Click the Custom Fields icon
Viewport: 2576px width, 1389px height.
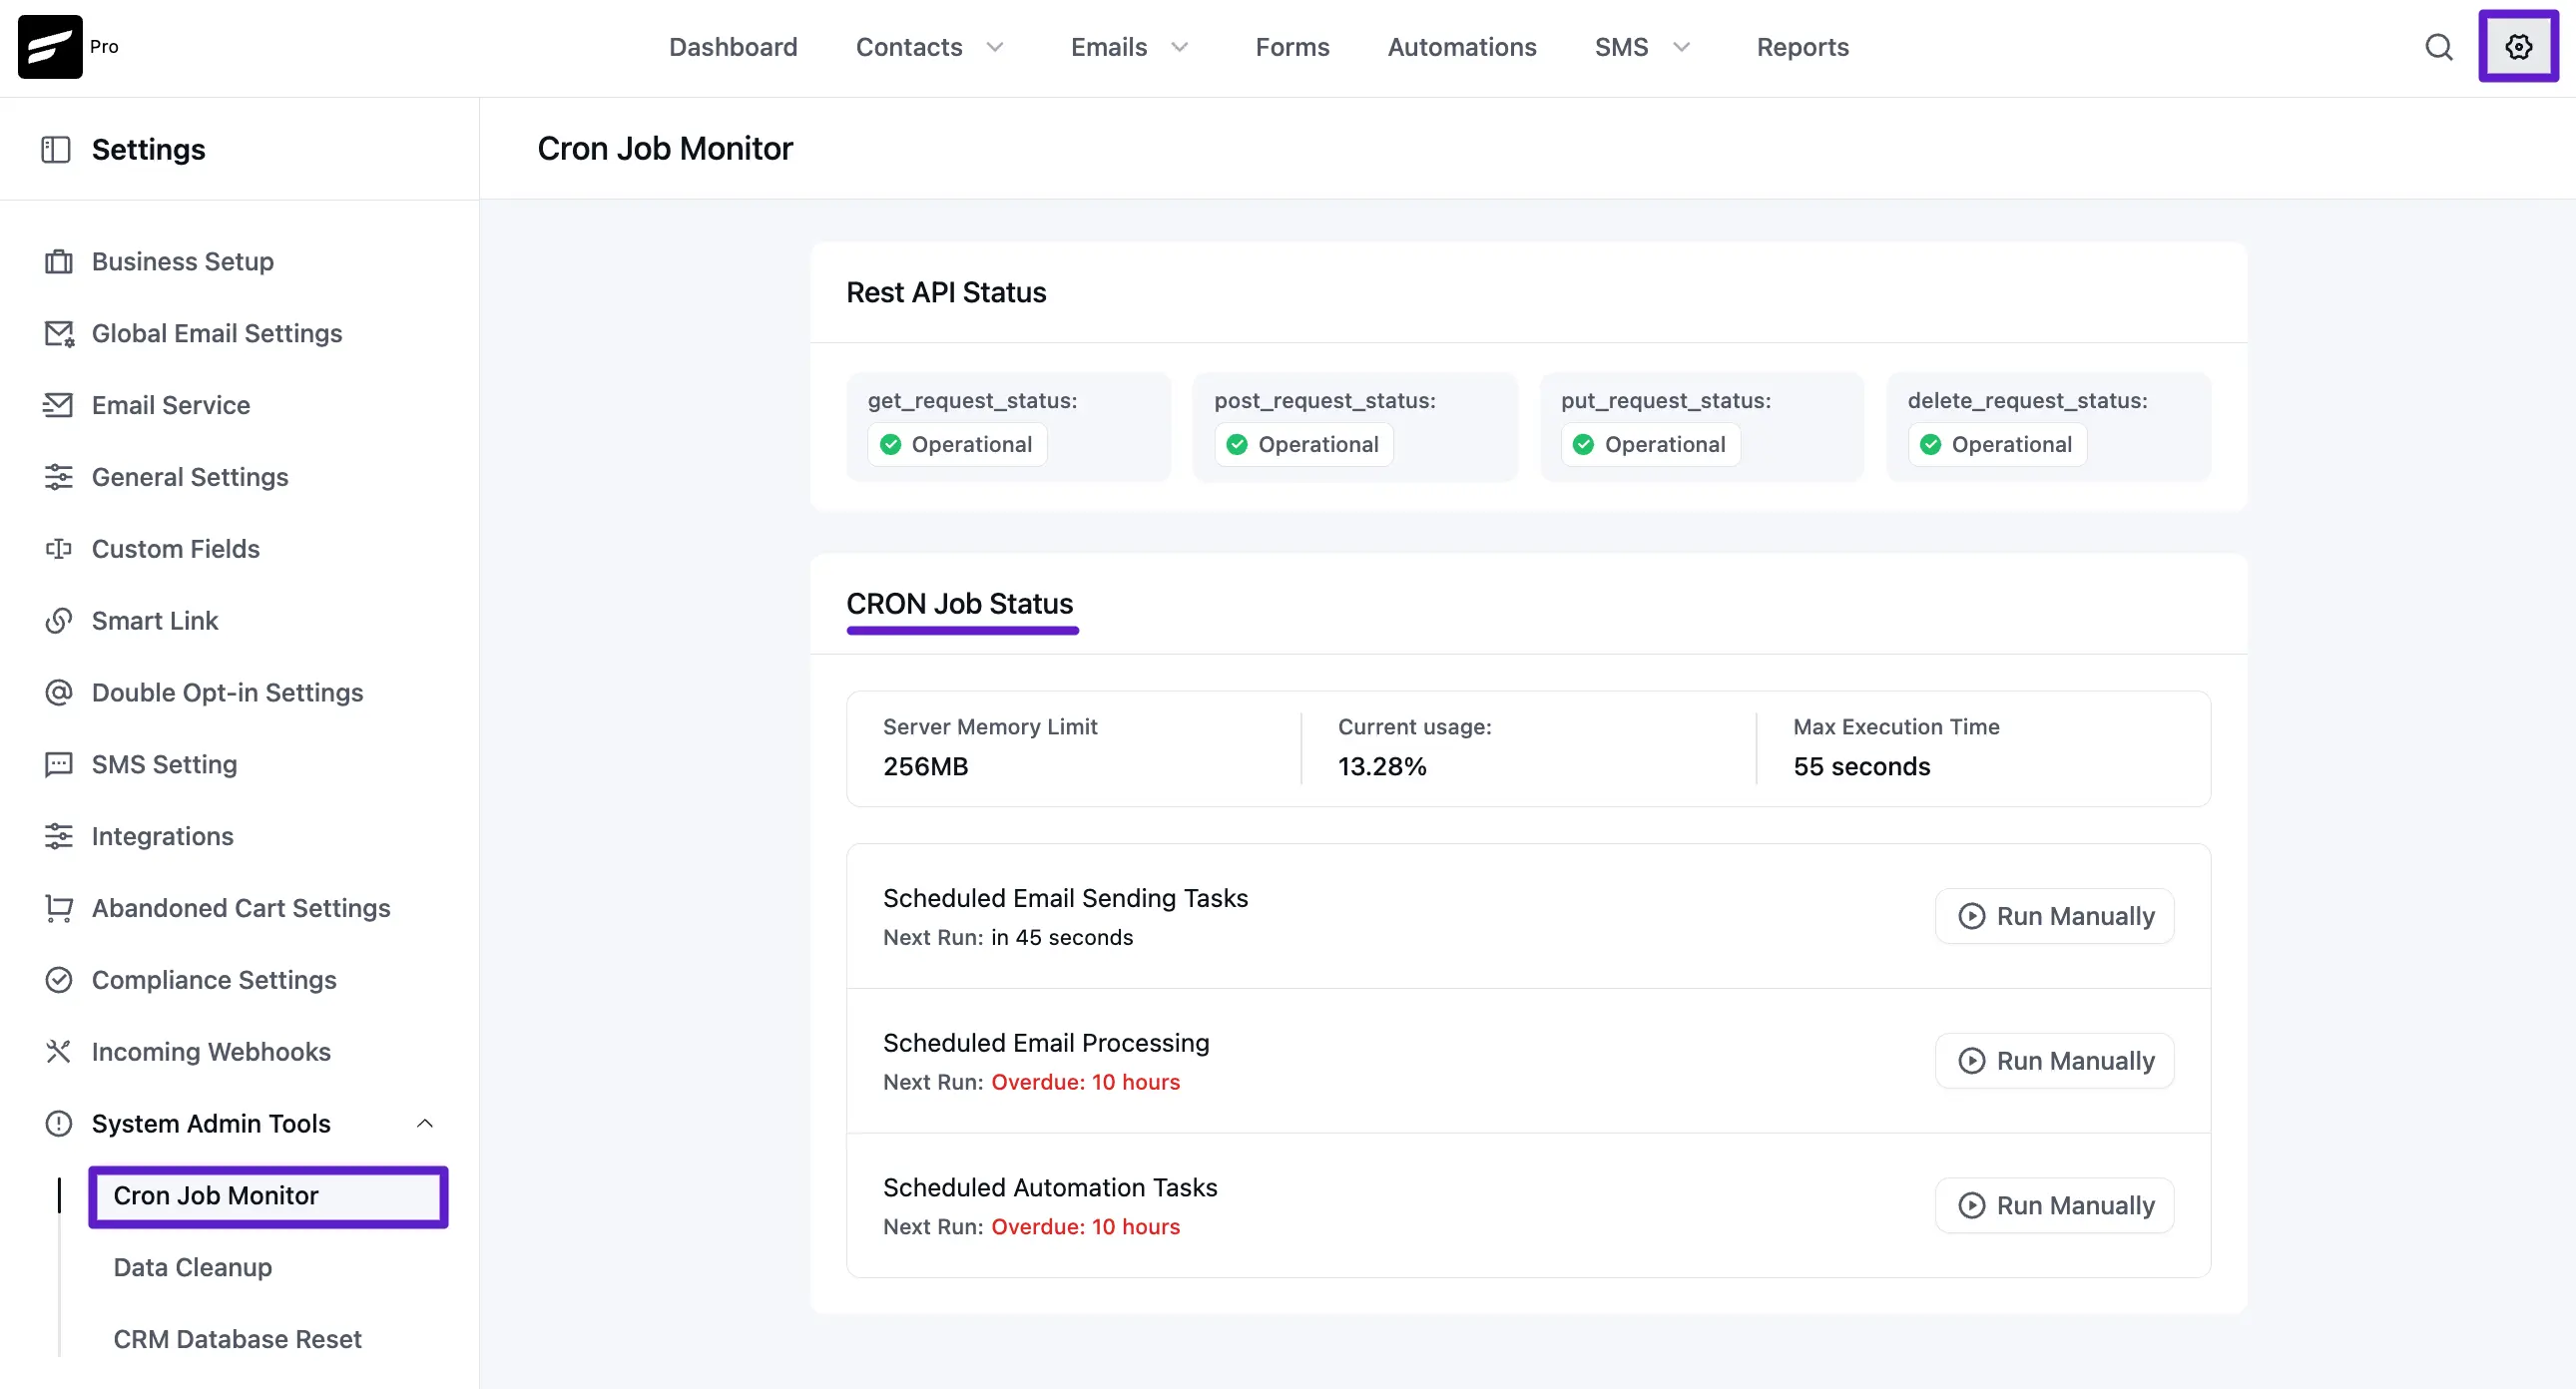(59, 549)
